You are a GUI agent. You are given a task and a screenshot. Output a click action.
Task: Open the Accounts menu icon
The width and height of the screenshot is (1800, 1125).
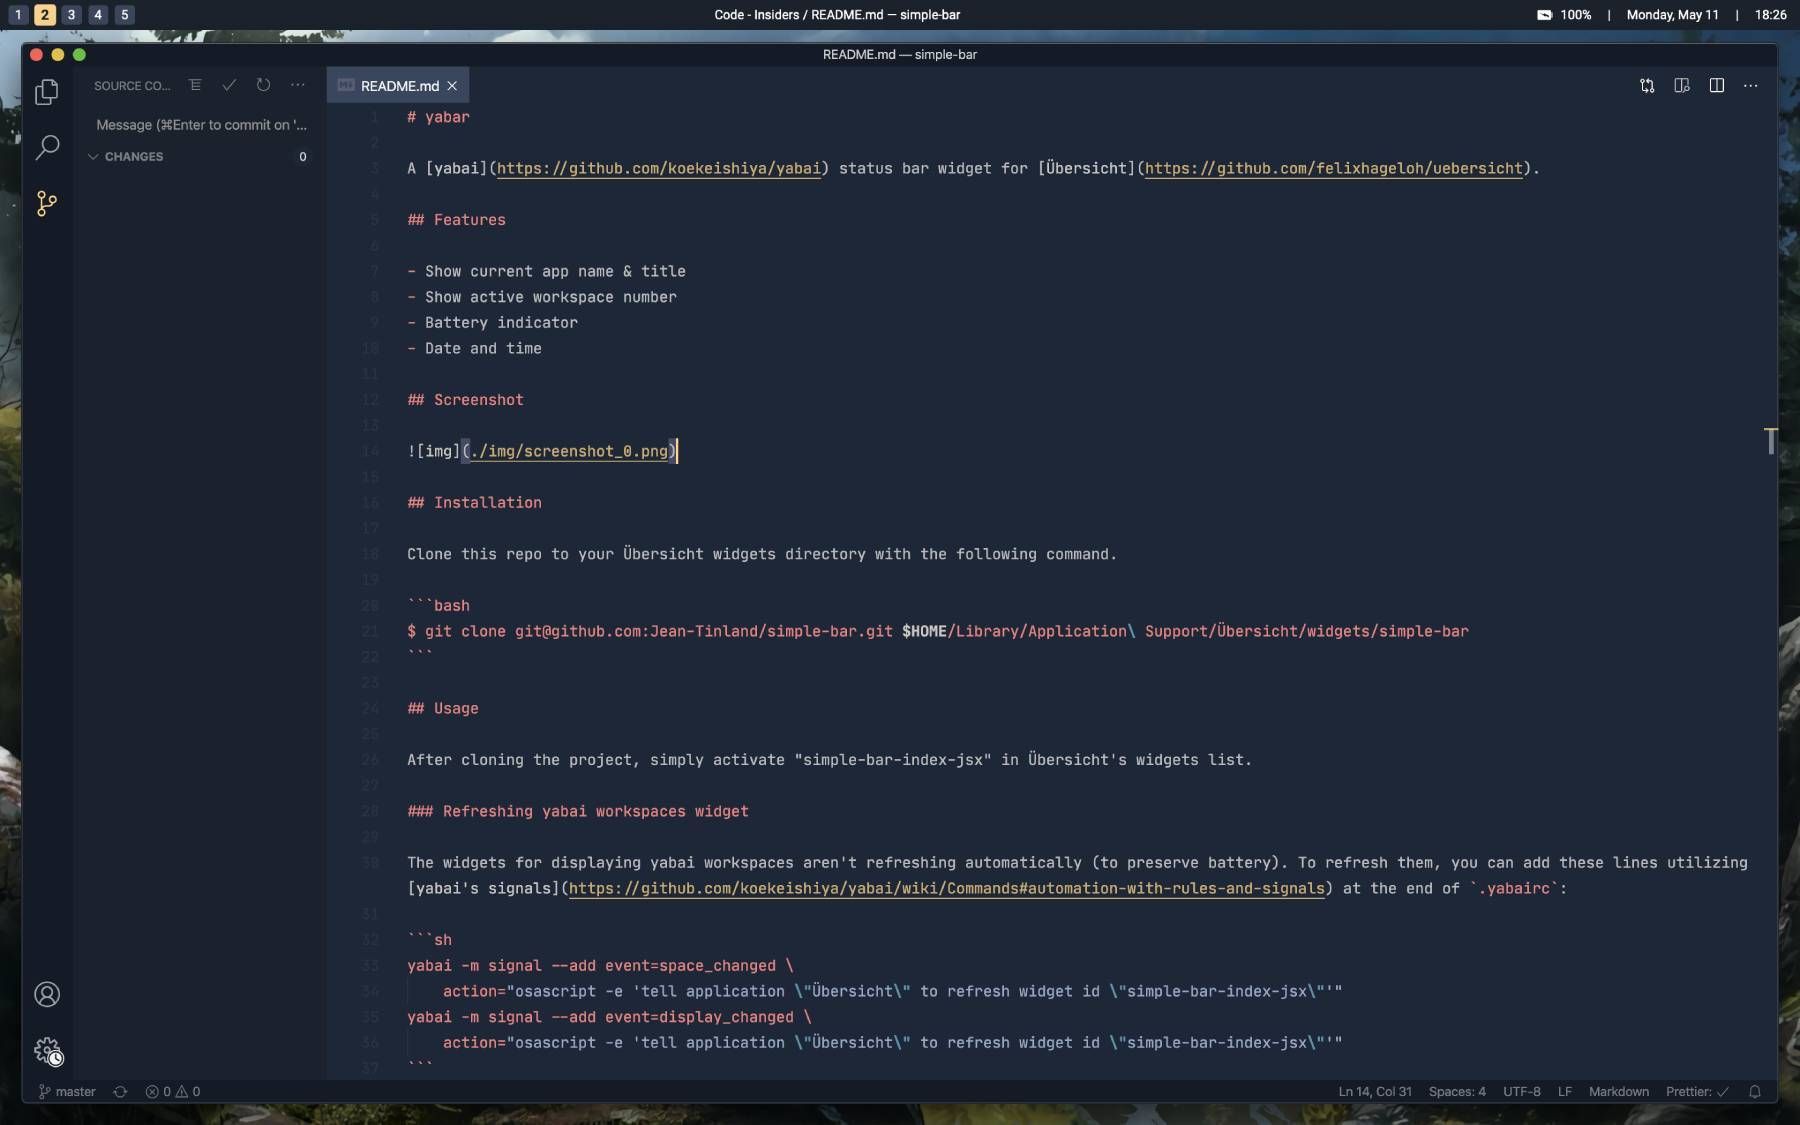[47, 994]
